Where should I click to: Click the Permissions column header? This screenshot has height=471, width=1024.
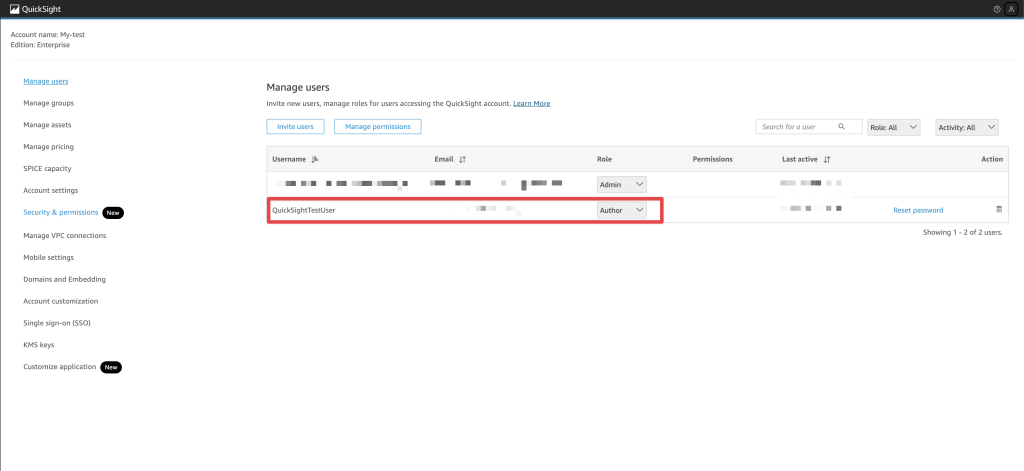tap(712, 159)
